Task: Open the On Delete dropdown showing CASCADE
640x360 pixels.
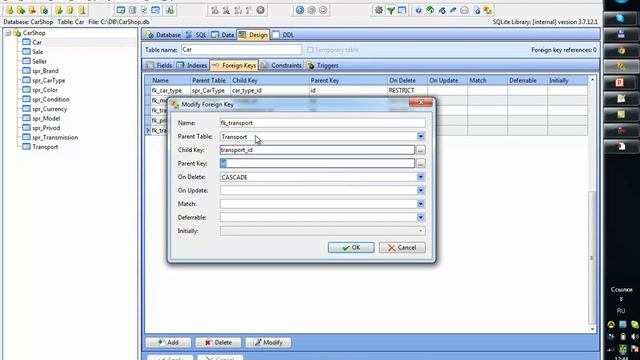Action: click(x=420, y=177)
